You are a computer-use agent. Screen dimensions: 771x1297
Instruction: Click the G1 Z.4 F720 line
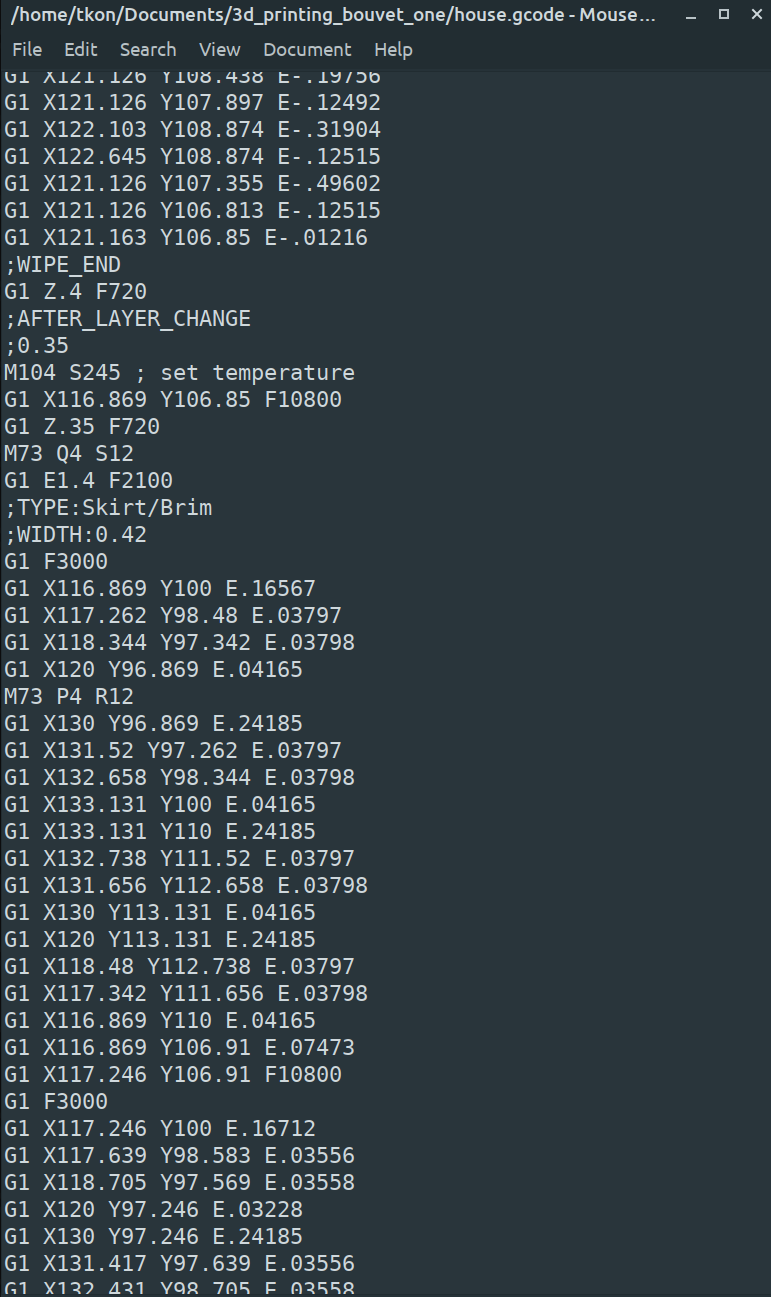click(x=75, y=292)
